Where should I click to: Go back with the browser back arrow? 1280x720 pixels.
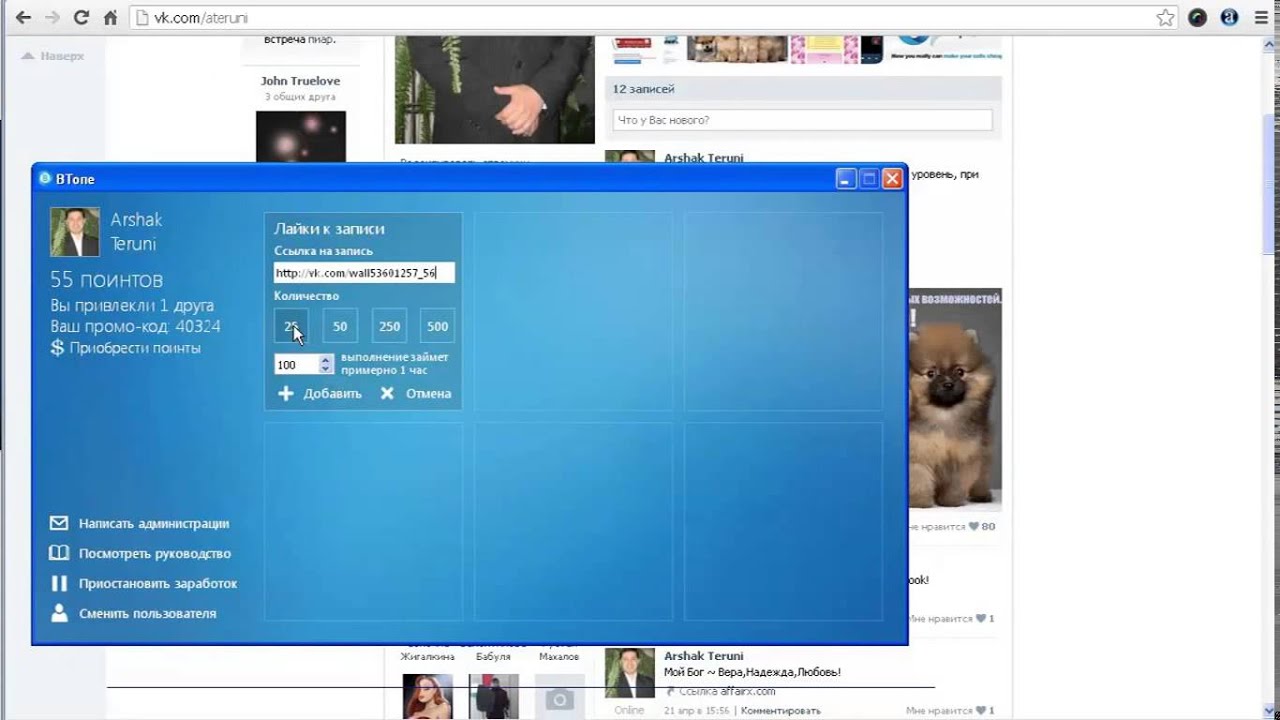coord(22,17)
